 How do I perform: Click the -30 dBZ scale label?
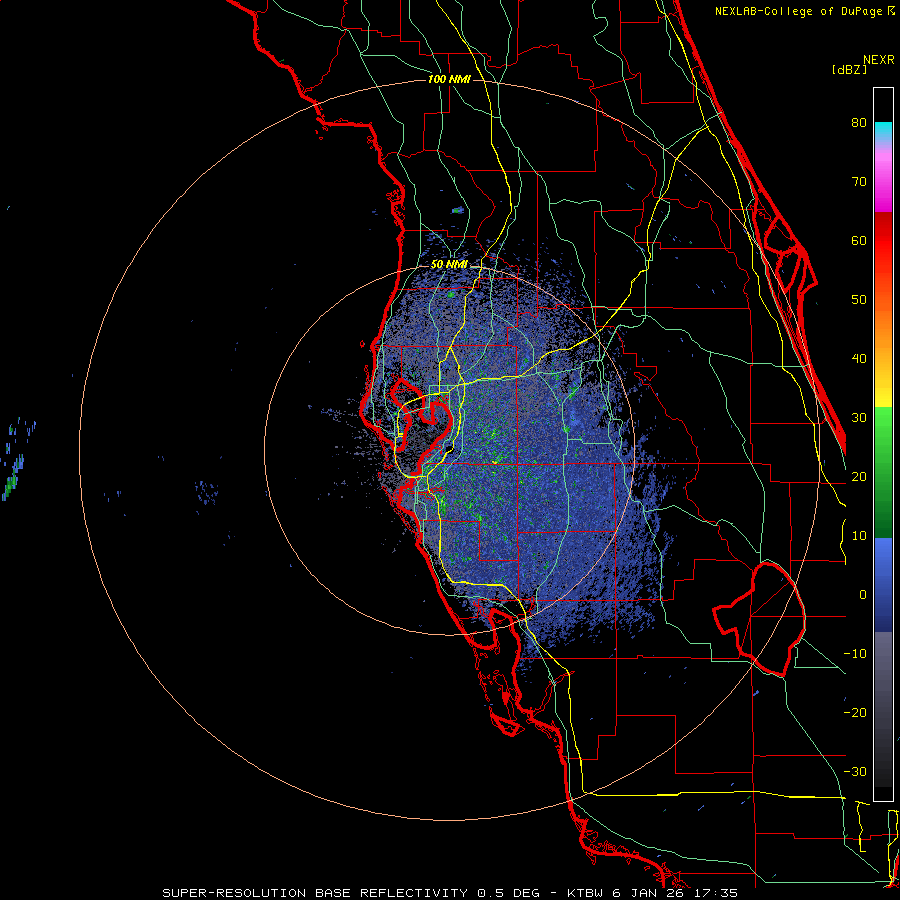point(855,771)
